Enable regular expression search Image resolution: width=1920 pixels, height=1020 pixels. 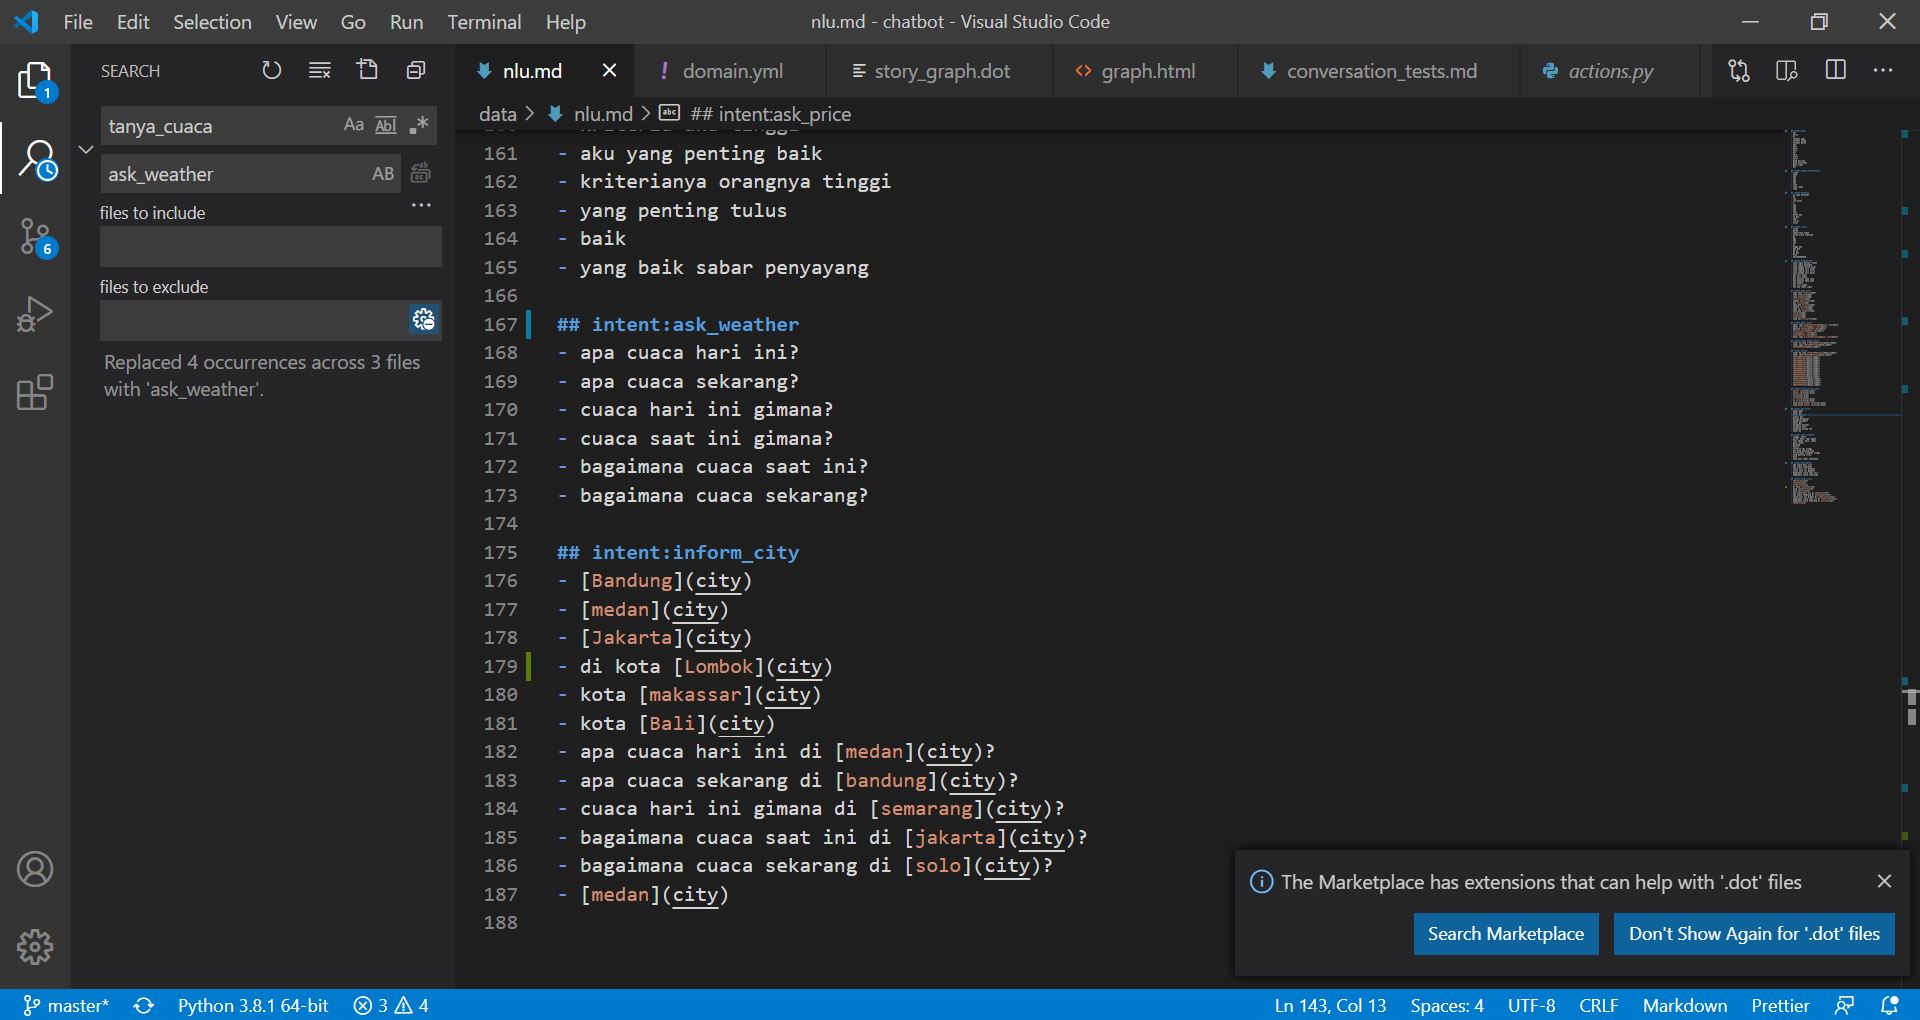(x=419, y=125)
